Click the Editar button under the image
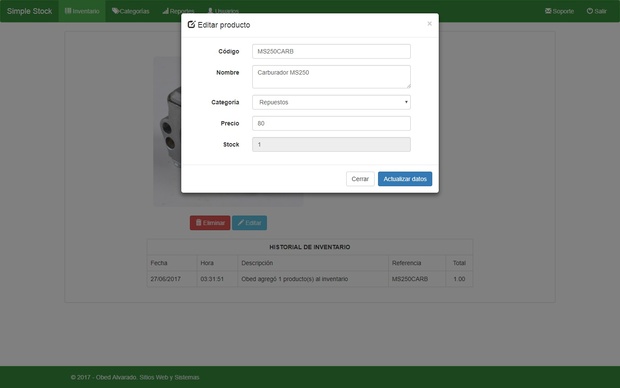The width and height of the screenshot is (620, 388). pyautogui.click(x=250, y=223)
